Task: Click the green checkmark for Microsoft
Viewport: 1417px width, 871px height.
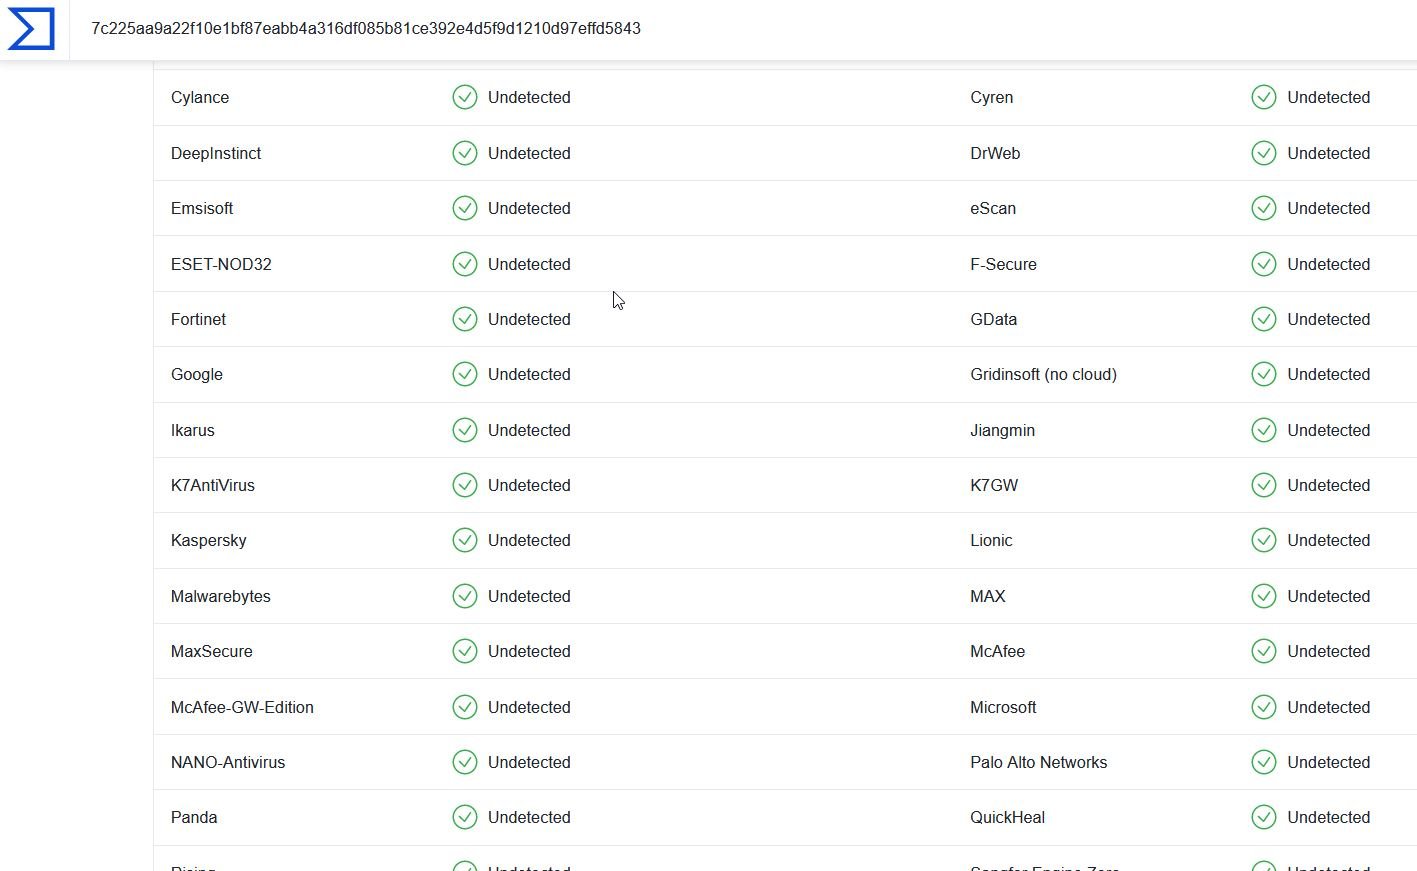Action: (x=1264, y=707)
